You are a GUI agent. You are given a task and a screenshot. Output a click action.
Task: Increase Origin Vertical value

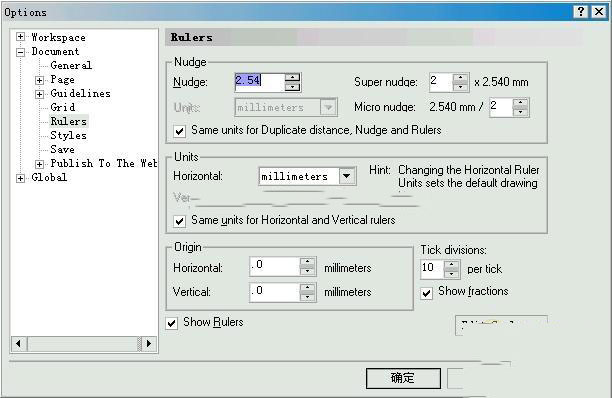[308, 288]
